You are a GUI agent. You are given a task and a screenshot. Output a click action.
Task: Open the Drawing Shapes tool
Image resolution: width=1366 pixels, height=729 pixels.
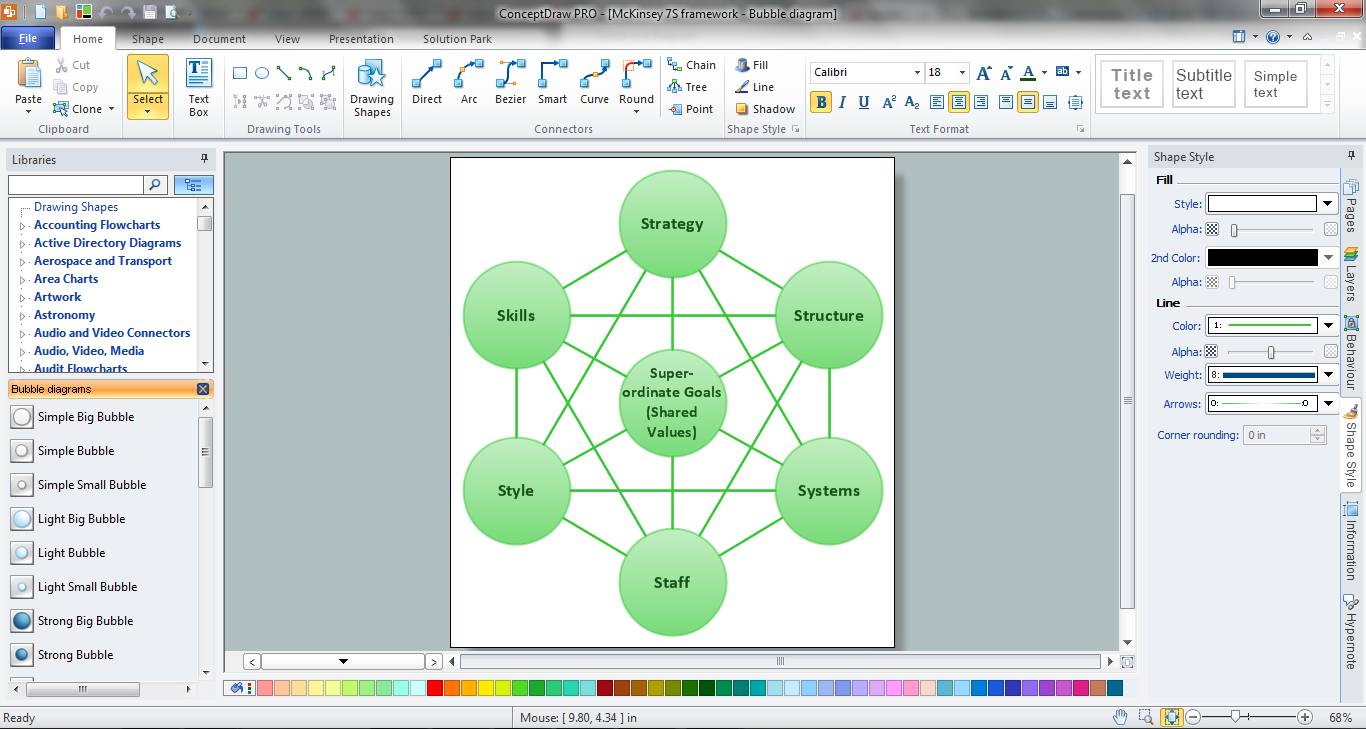(x=371, y=89)
